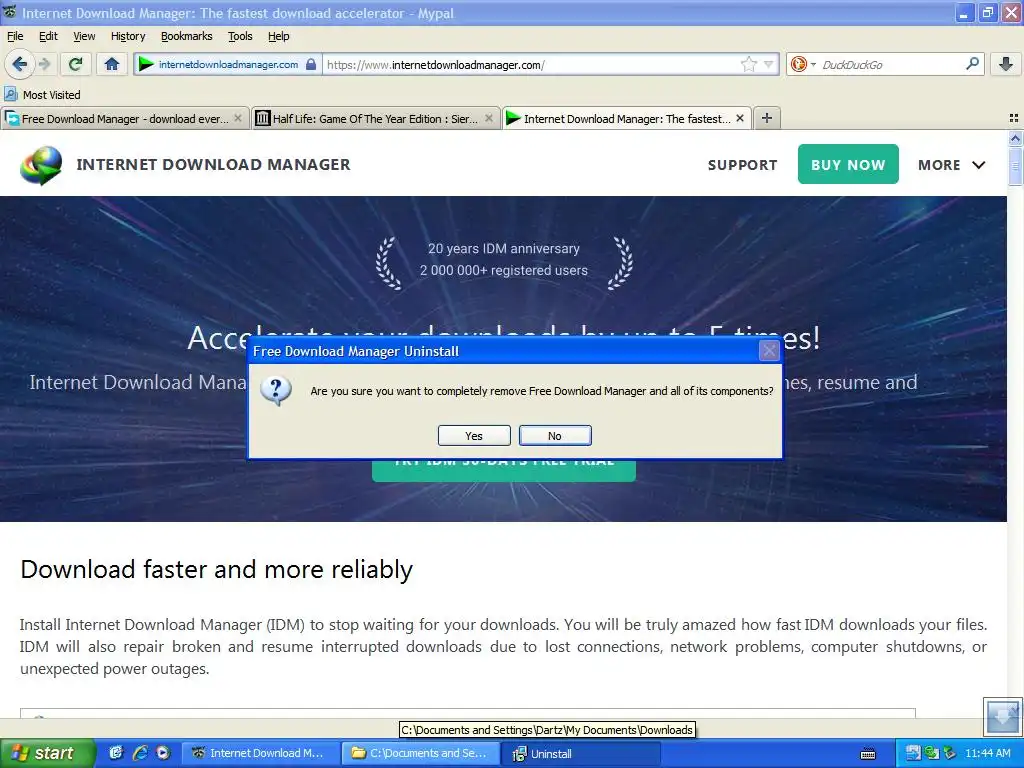1024x768 pixels.
Task: Close the Free Download Manager tab
Action: (238, 118)
